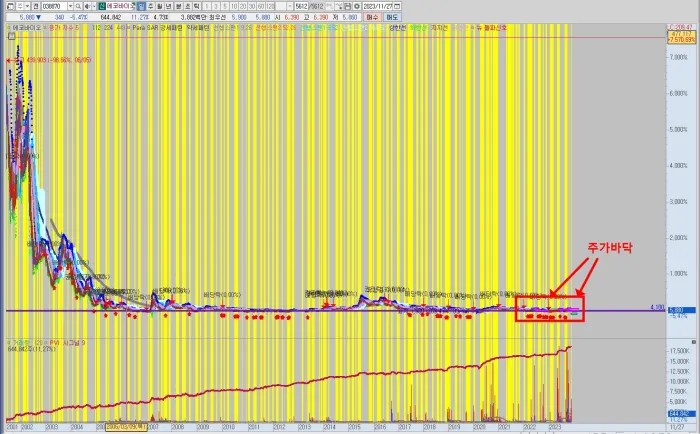700x434 pixels.
Task: Click the 에코바이오 legend label on chart
Action: [x=27, y=27]
